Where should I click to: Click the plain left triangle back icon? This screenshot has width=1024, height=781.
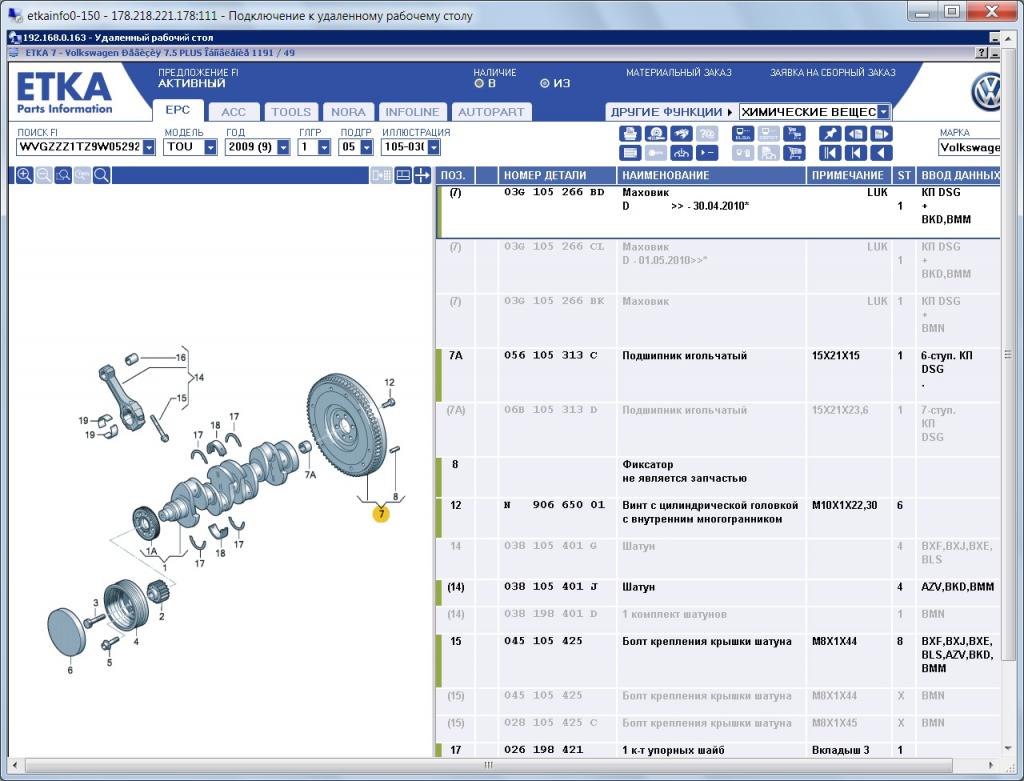click(881, 153)
